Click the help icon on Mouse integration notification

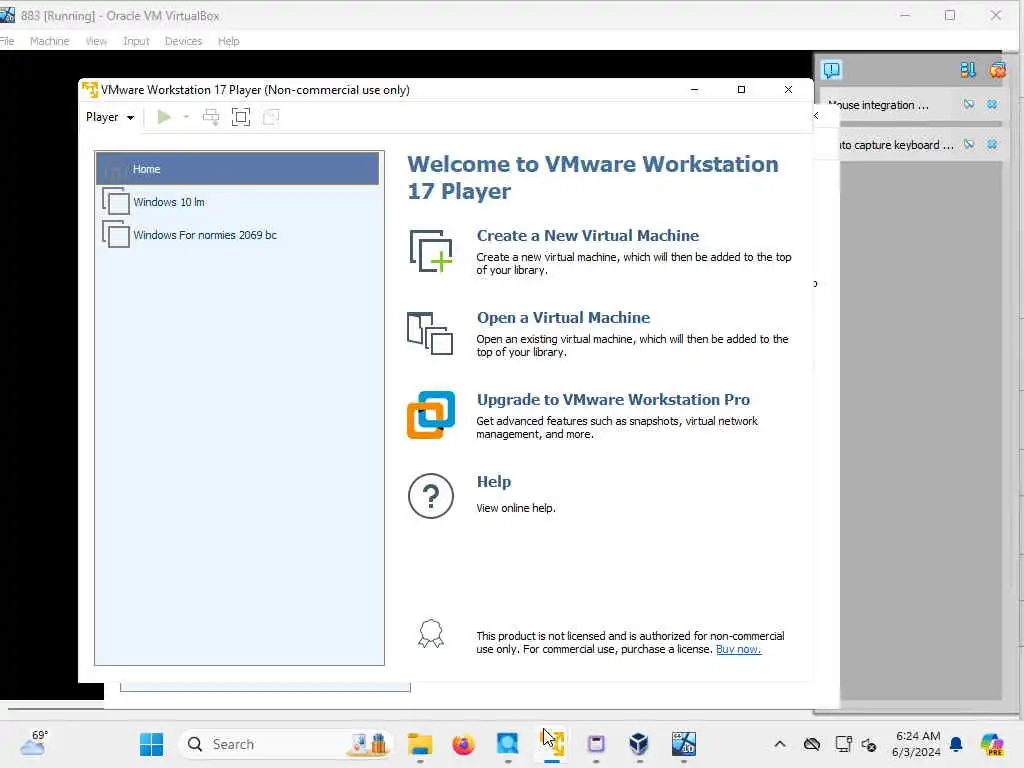pos(968,104)
